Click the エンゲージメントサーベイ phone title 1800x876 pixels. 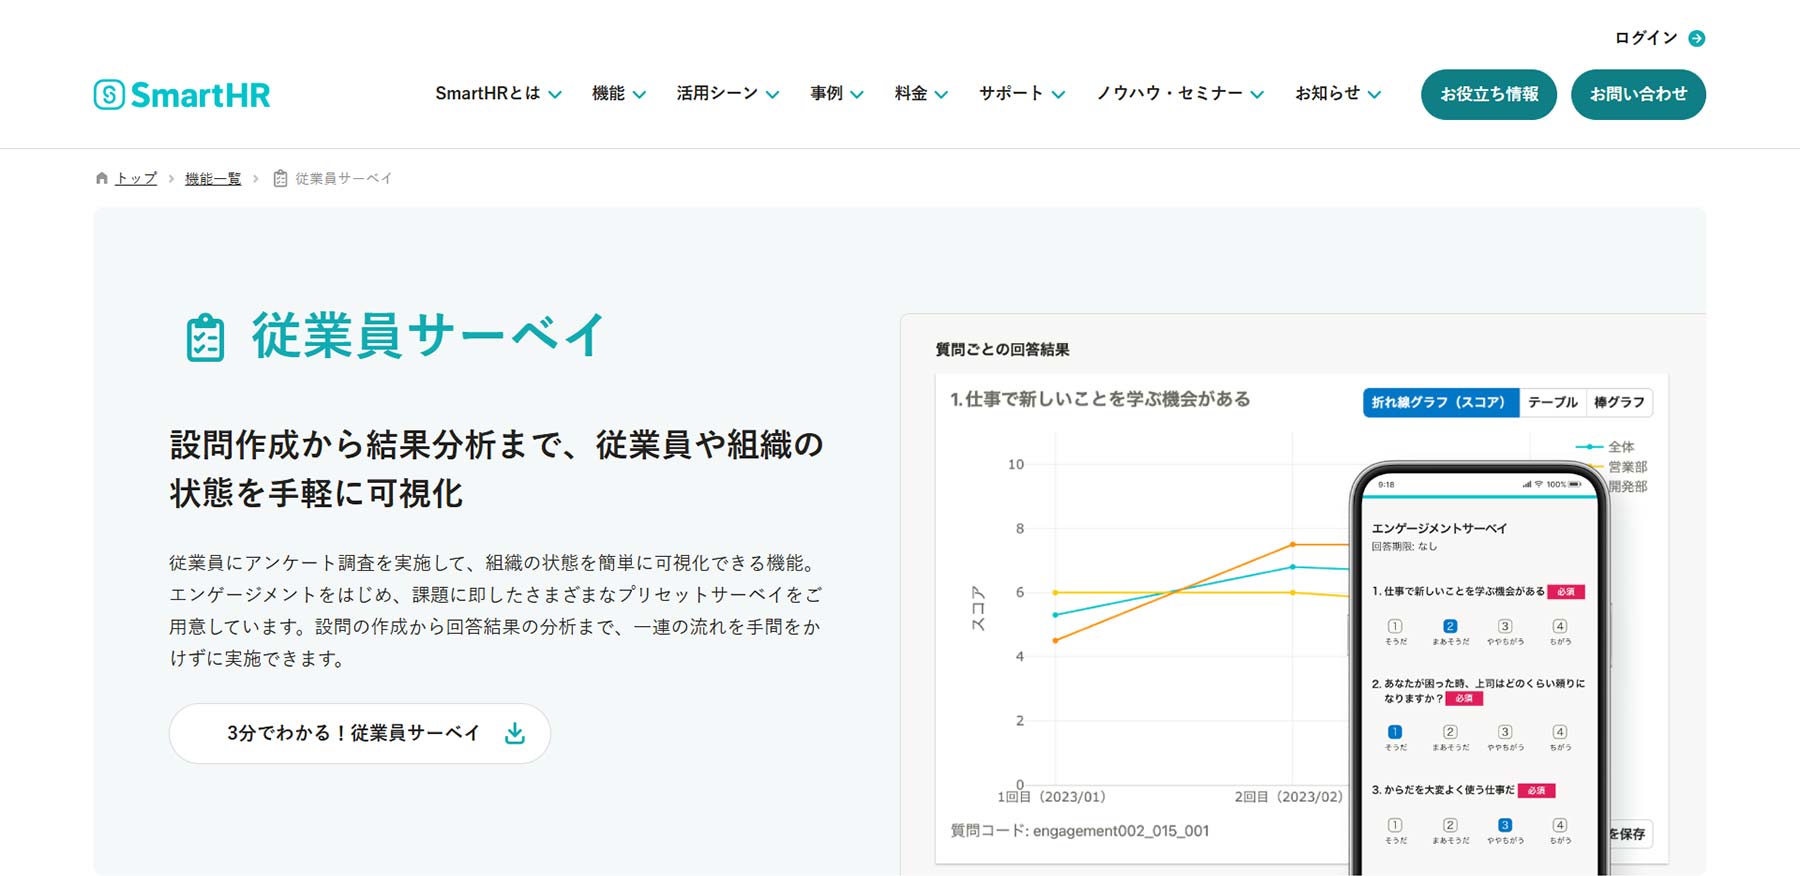point(1439,528)
